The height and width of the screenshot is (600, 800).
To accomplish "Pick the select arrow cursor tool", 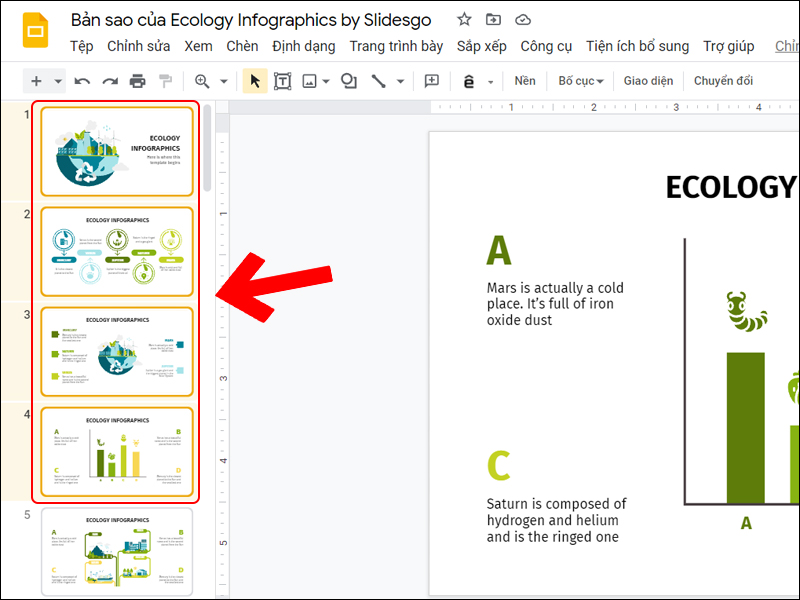I will (255, 81).
